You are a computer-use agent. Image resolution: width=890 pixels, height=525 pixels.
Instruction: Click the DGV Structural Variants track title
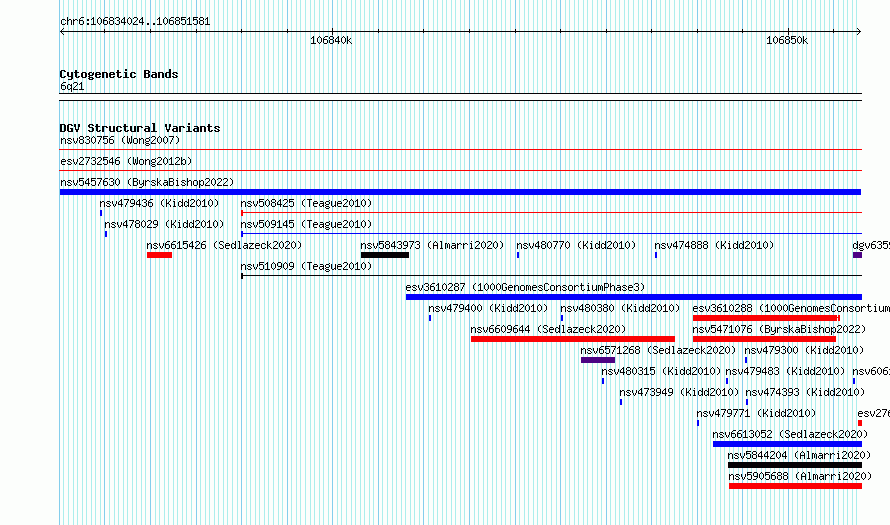coord(140,128)
